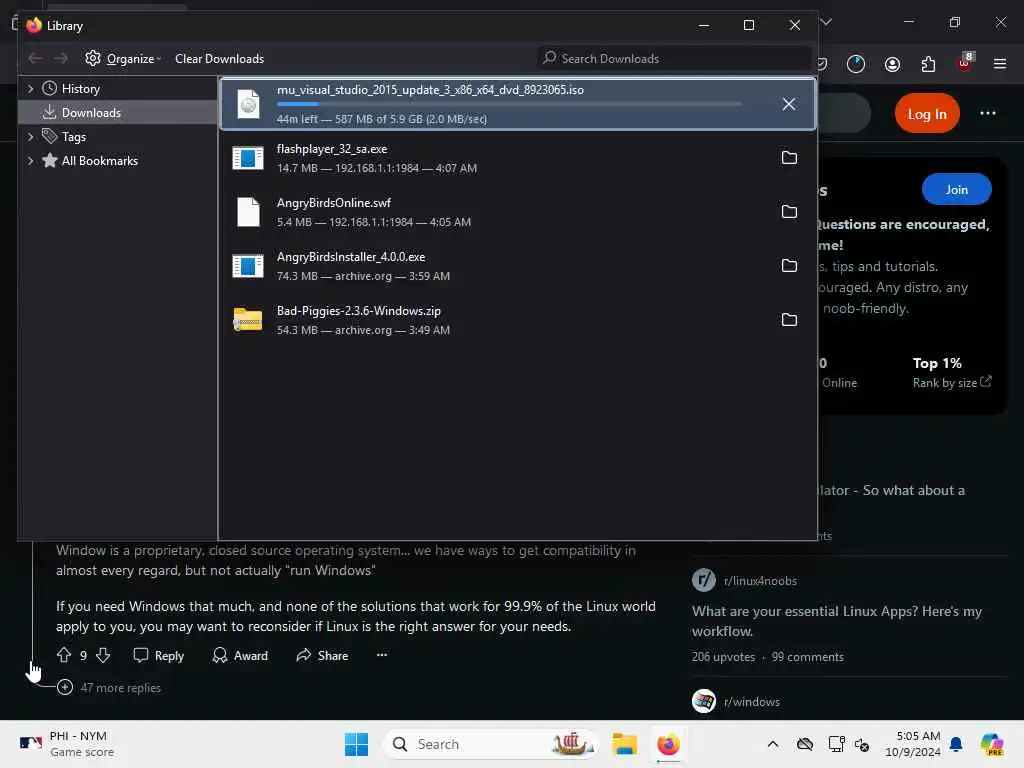Open the notification bell in the taskbar
This screenshot has width=1024, height=768.
pos(956,744)
